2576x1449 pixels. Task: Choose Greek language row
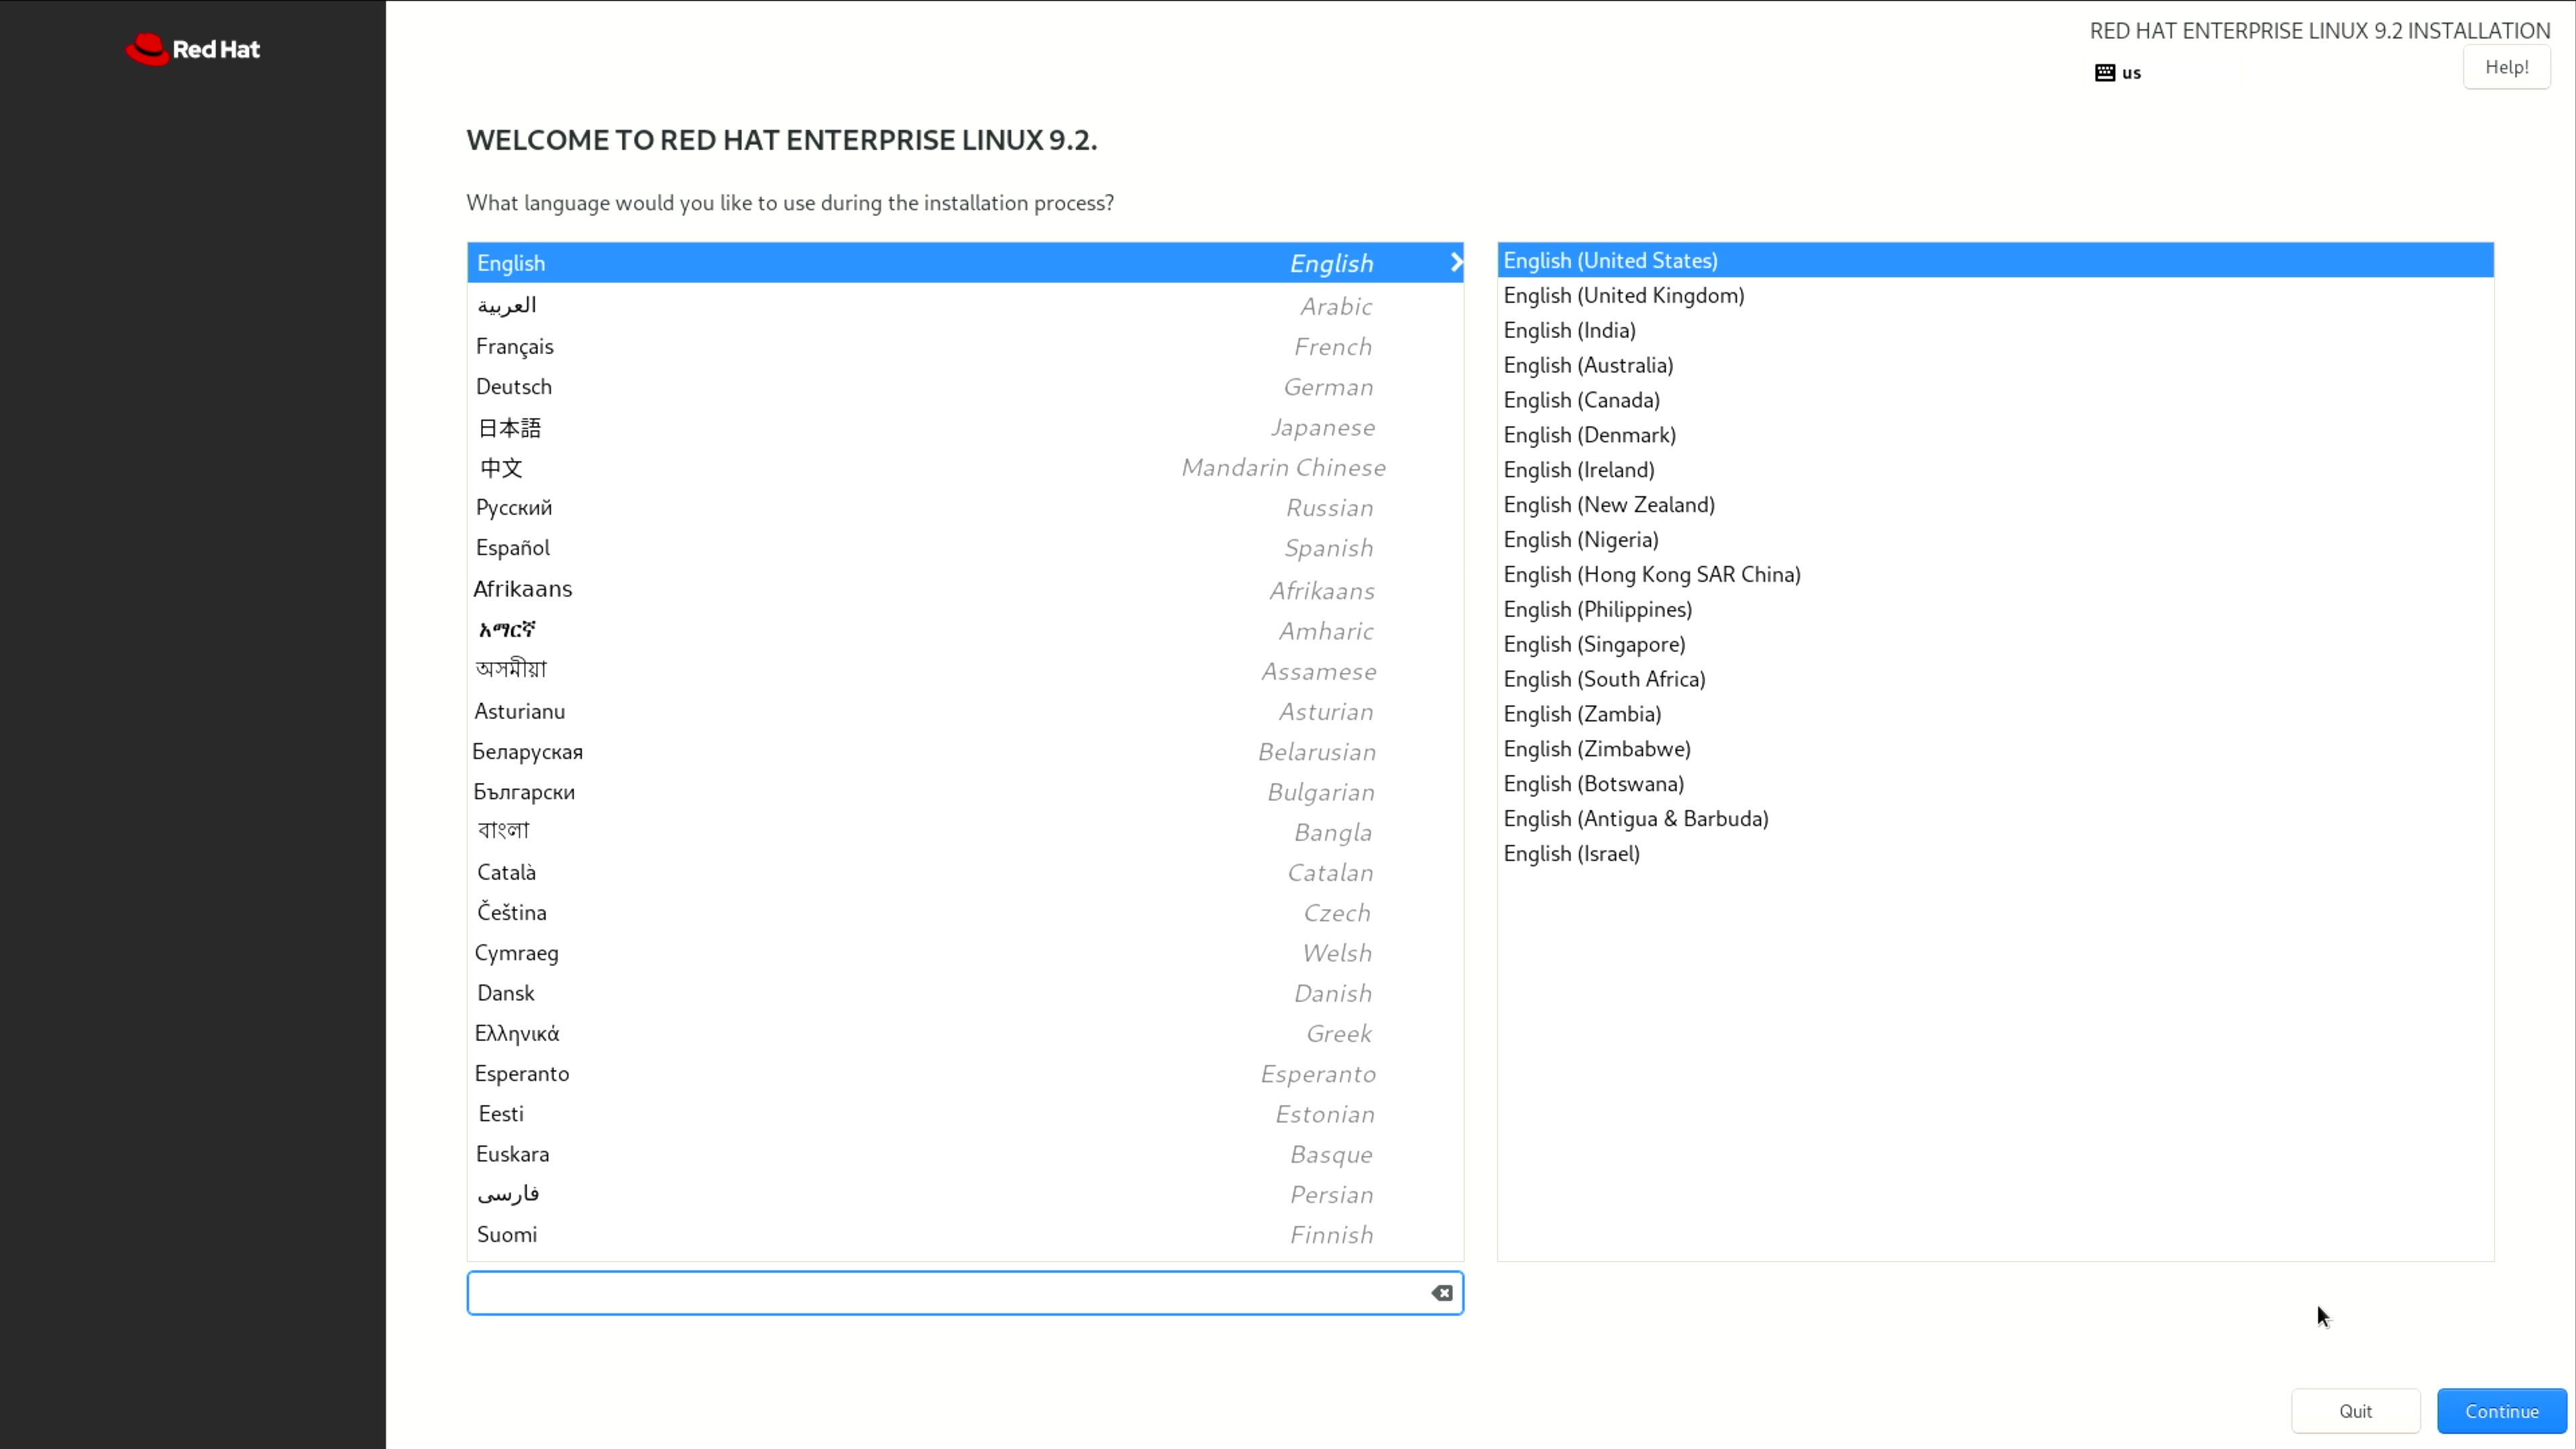coord(965,1033)
